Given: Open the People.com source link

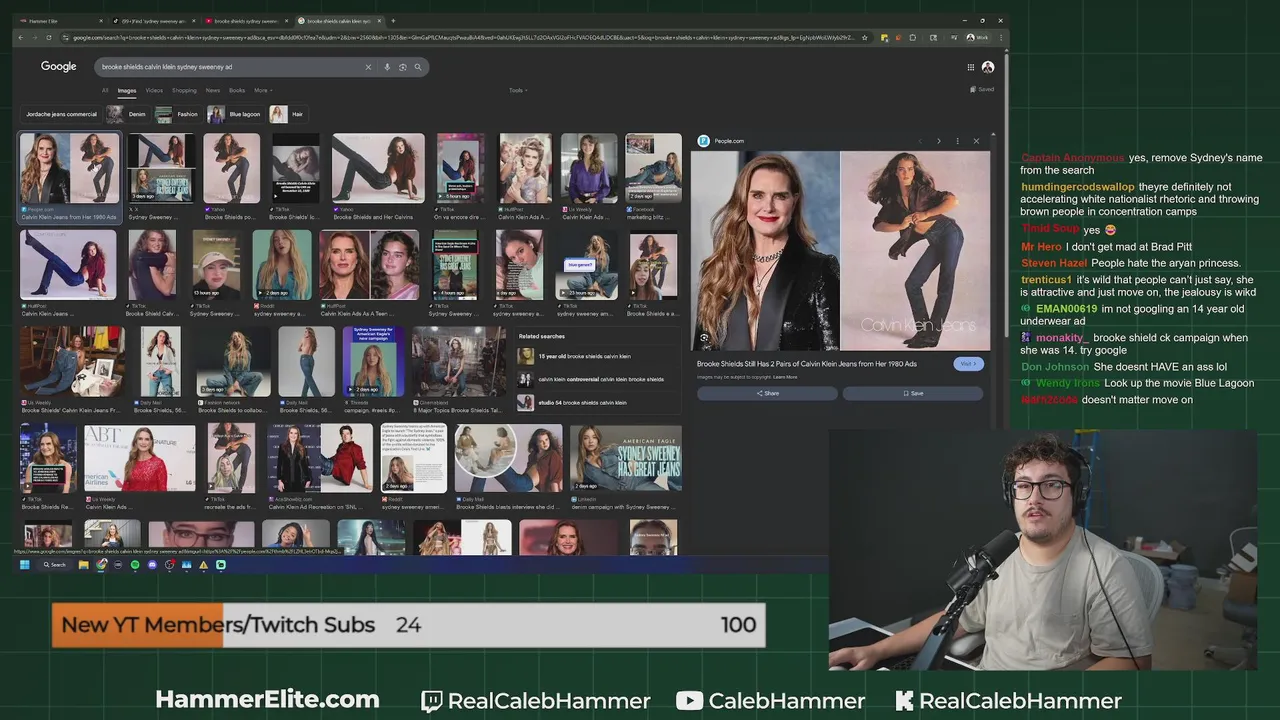Looking at the screenshot, I should (721, 141).
